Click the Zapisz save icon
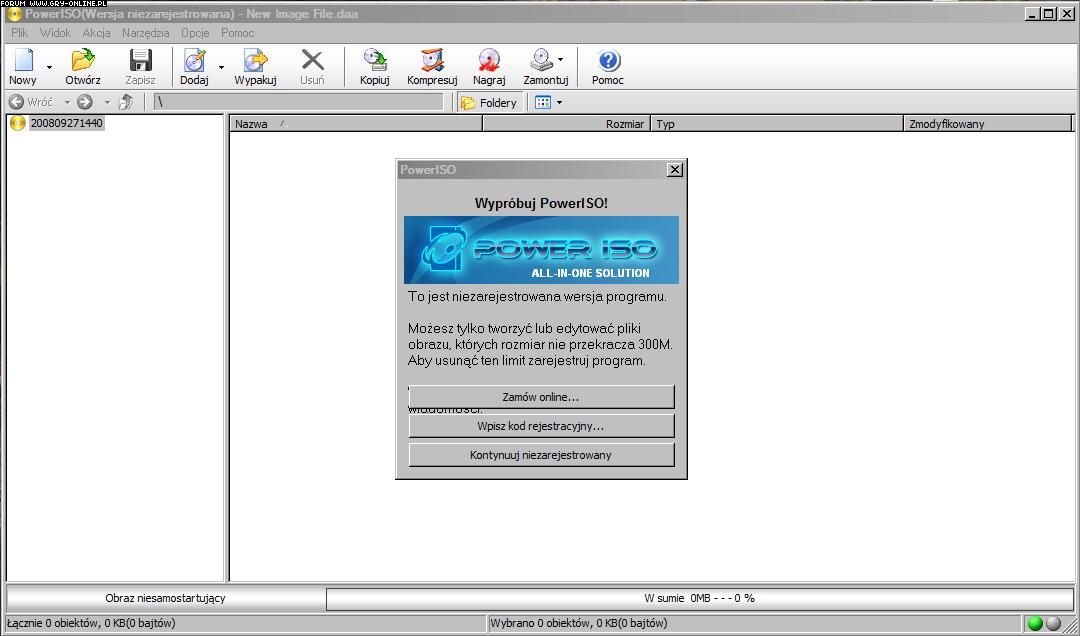 pyautogui.click(x=141, y=61)
